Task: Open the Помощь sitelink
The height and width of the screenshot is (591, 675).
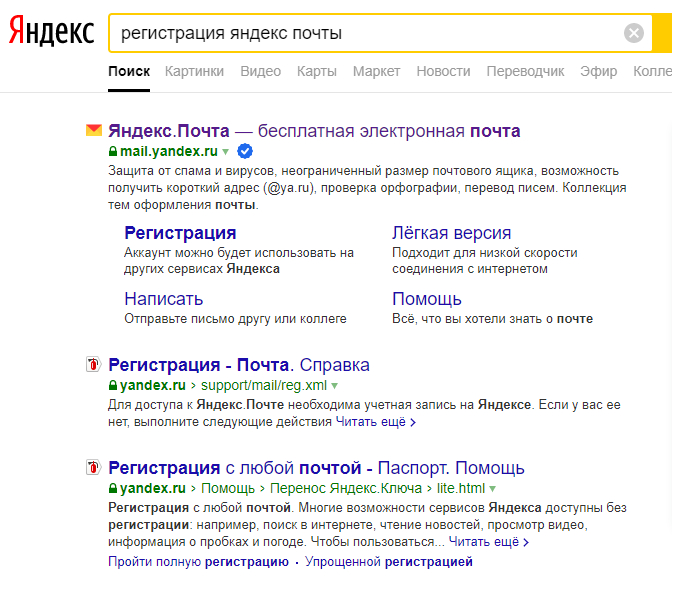Action: pos(427,299)
